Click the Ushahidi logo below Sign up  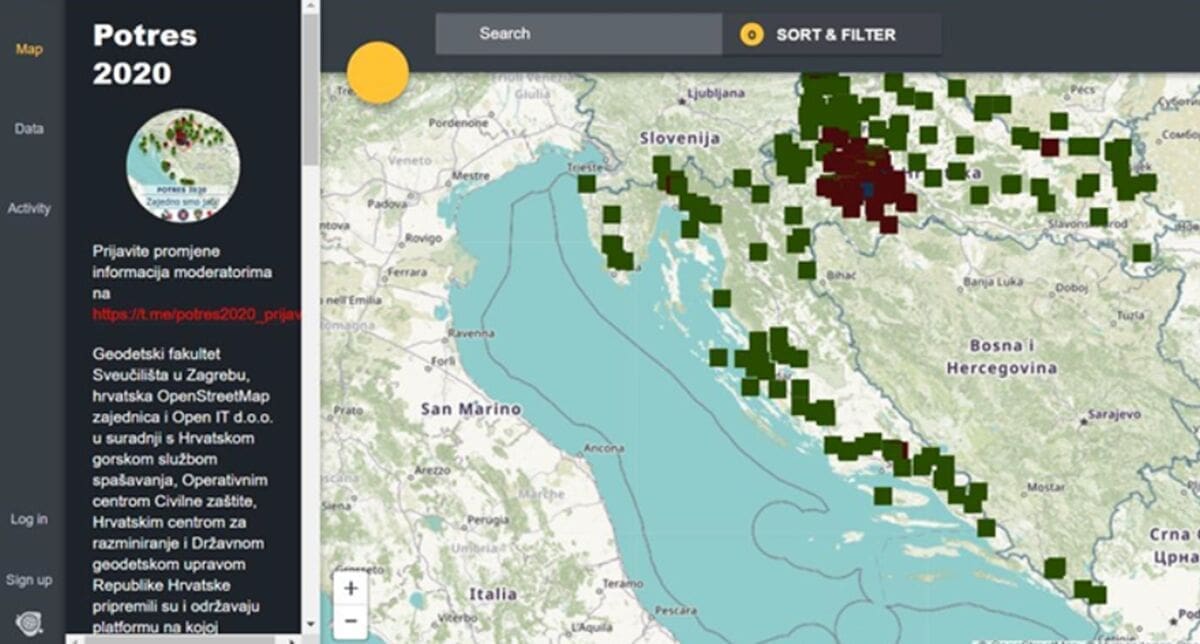pos(29,623)
